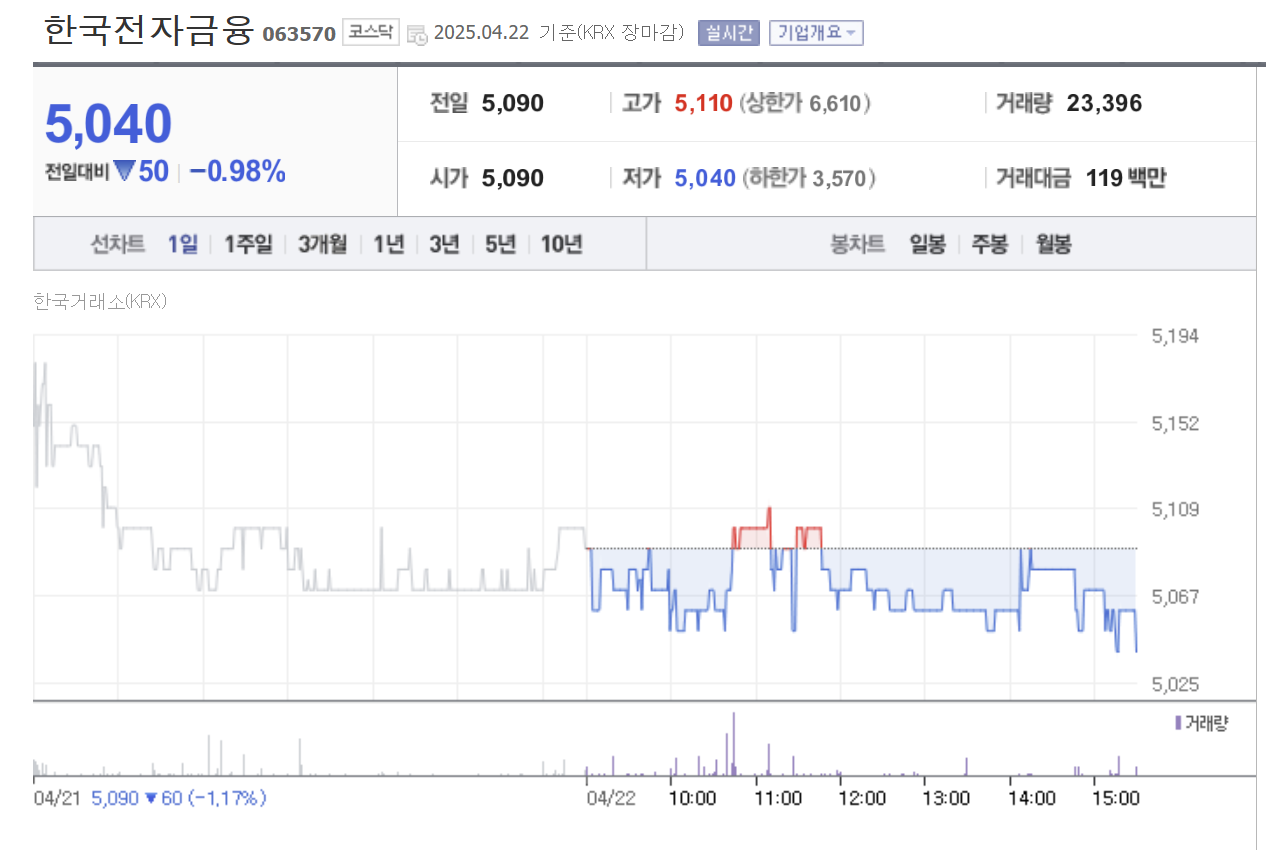
Task: Click the 전일 value 5,090
Action: tap(513, 103)
